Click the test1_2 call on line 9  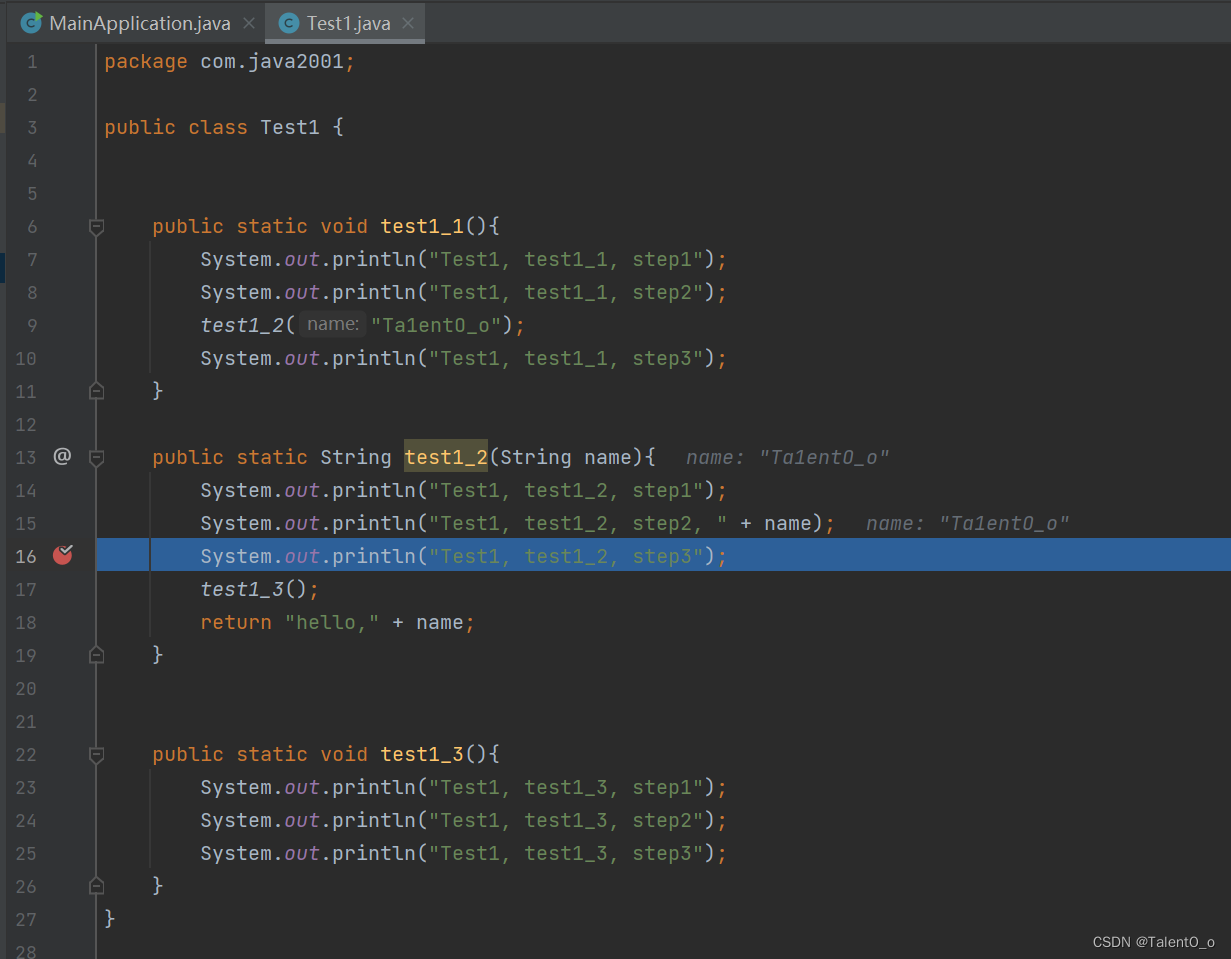pyautogui.click(x=242, y=325)
